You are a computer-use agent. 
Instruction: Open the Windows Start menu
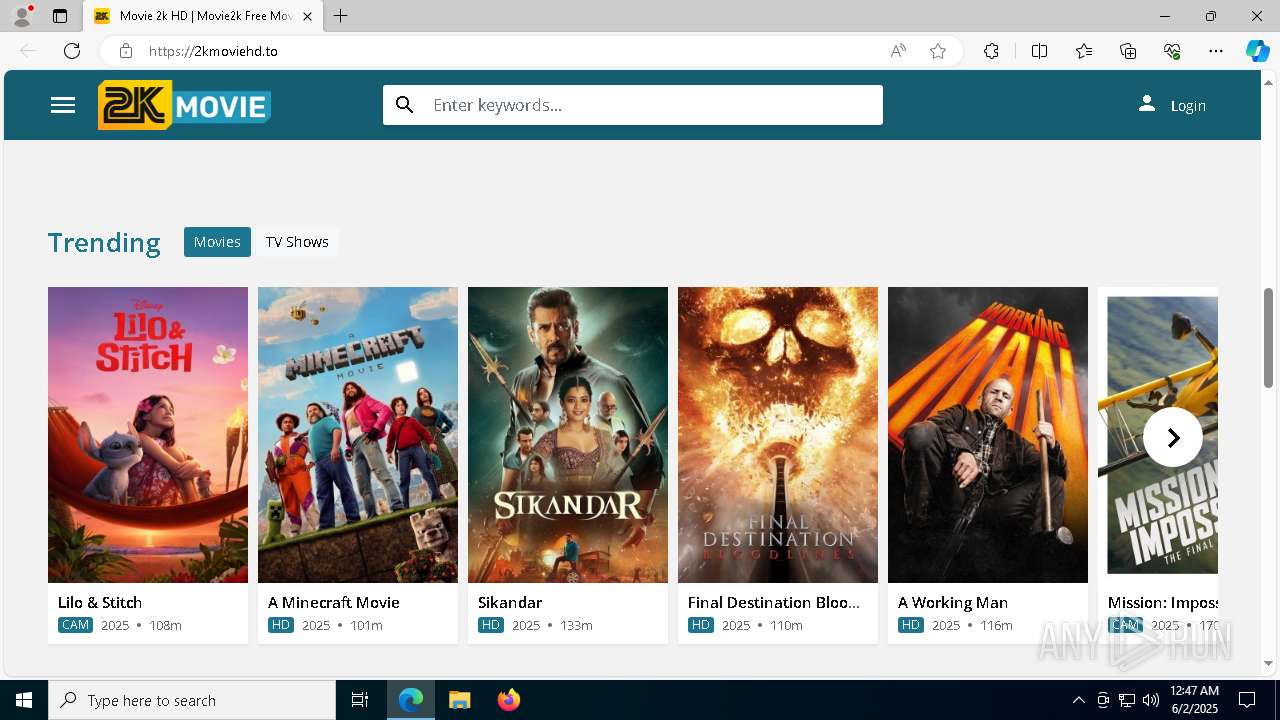click(x=24, y=700)
